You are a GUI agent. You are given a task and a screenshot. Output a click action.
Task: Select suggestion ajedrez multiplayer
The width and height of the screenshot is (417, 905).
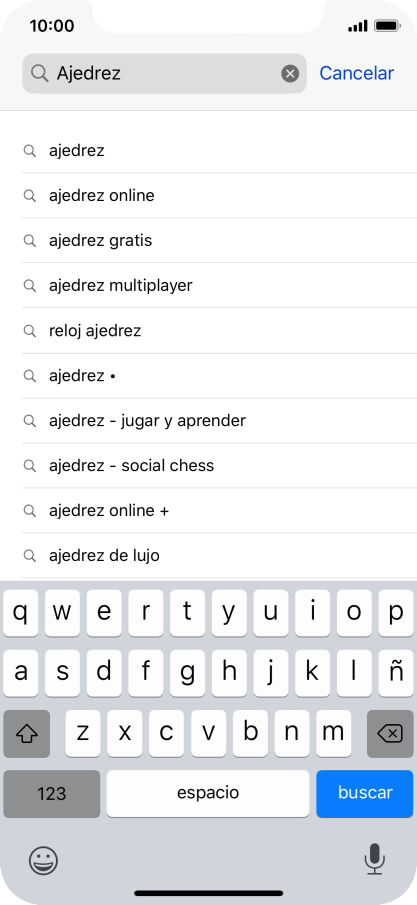[x=219, y=286]
